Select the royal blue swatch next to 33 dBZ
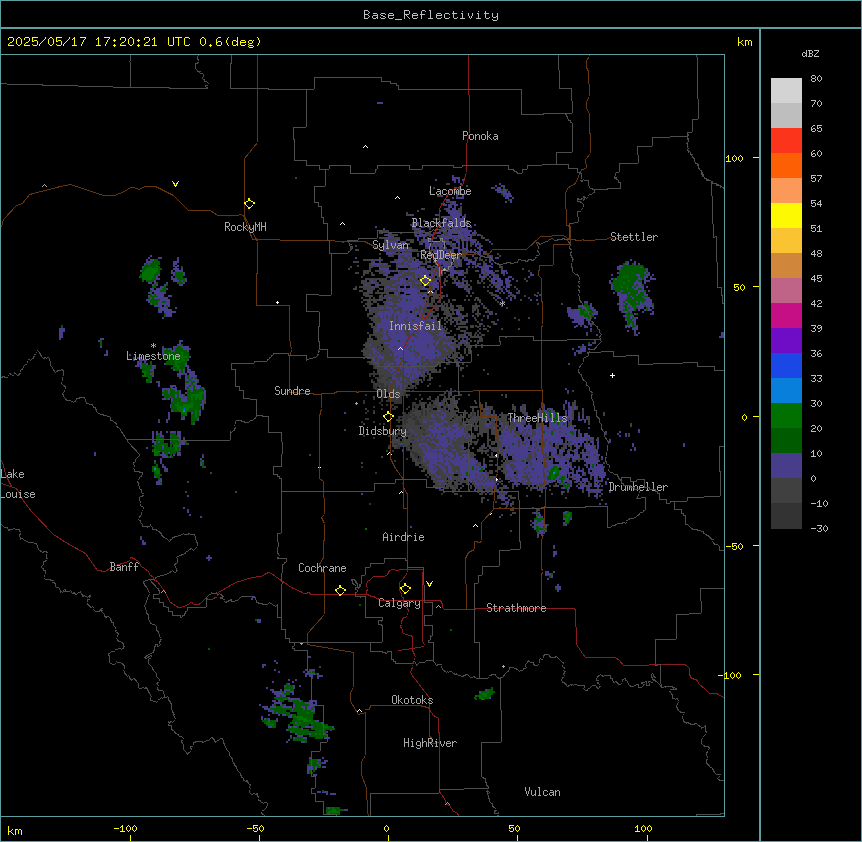Viewport: 862px width, 842px height. [786, 365]
